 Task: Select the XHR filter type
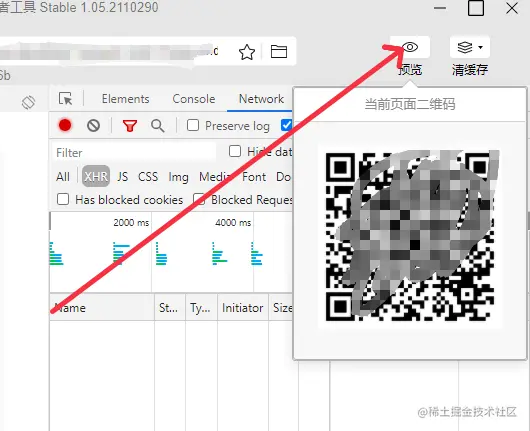click(x=96, y=176)
